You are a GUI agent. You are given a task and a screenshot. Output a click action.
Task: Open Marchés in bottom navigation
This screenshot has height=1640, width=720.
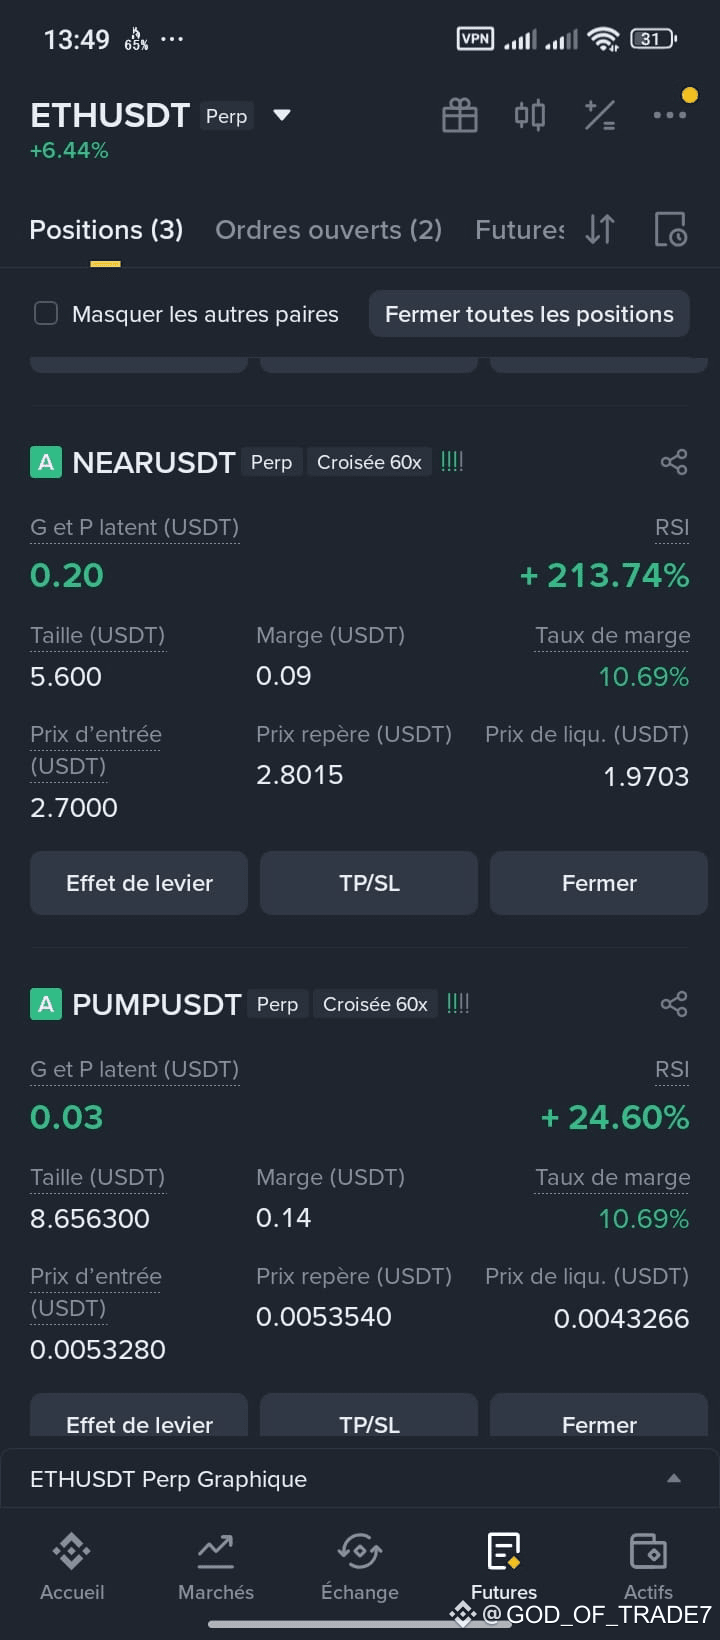216,1567
